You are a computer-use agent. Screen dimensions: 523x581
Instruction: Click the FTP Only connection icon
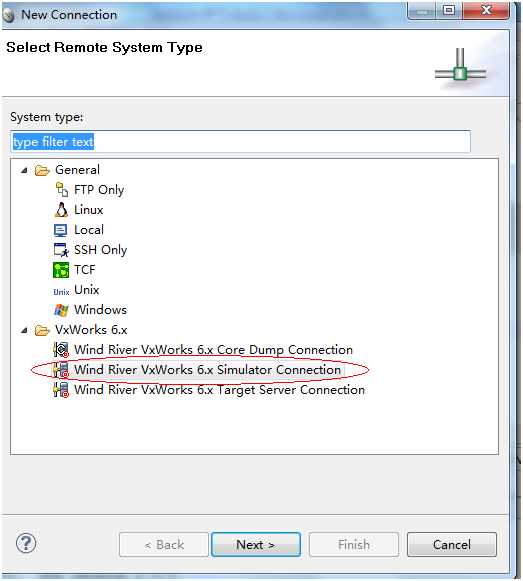(62, 190)
